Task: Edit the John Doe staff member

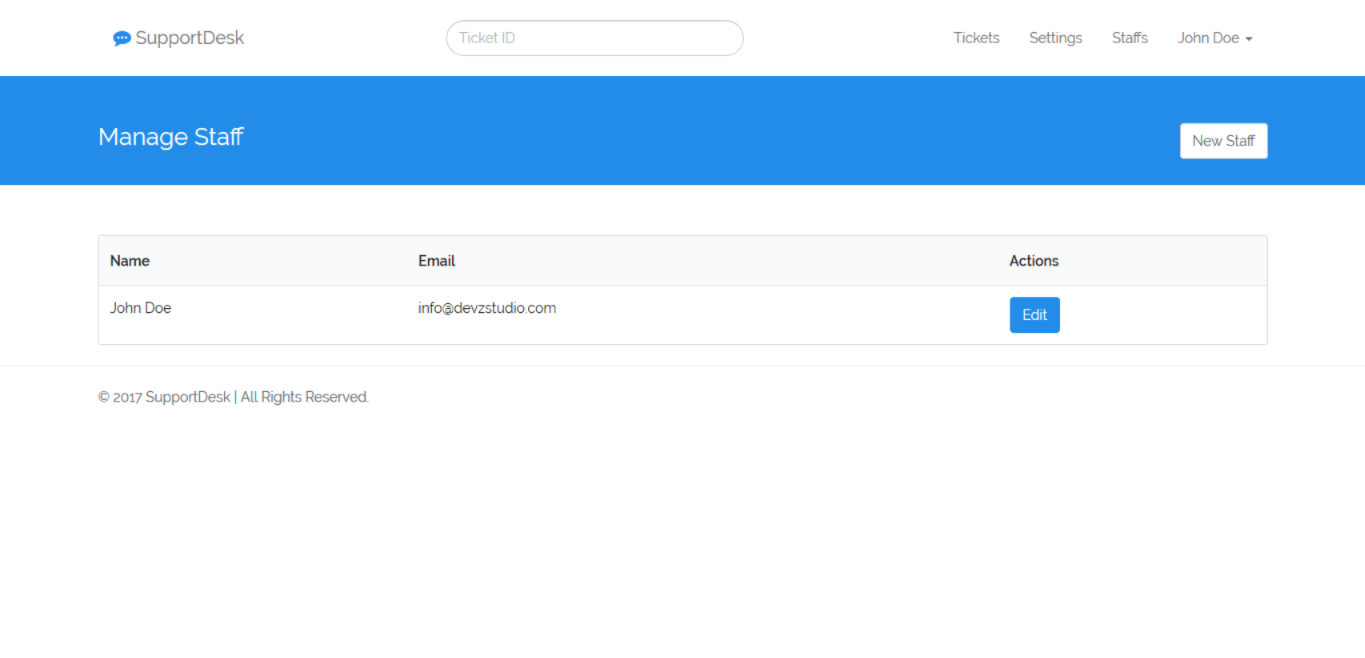Action: tap(1034, 315)
